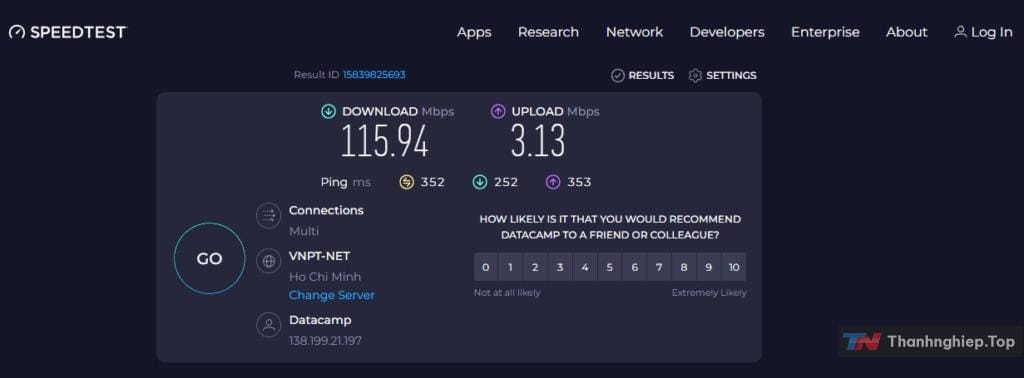Click the idle ping value 352
Screen dimensions: 1024x378
(432, 182)
